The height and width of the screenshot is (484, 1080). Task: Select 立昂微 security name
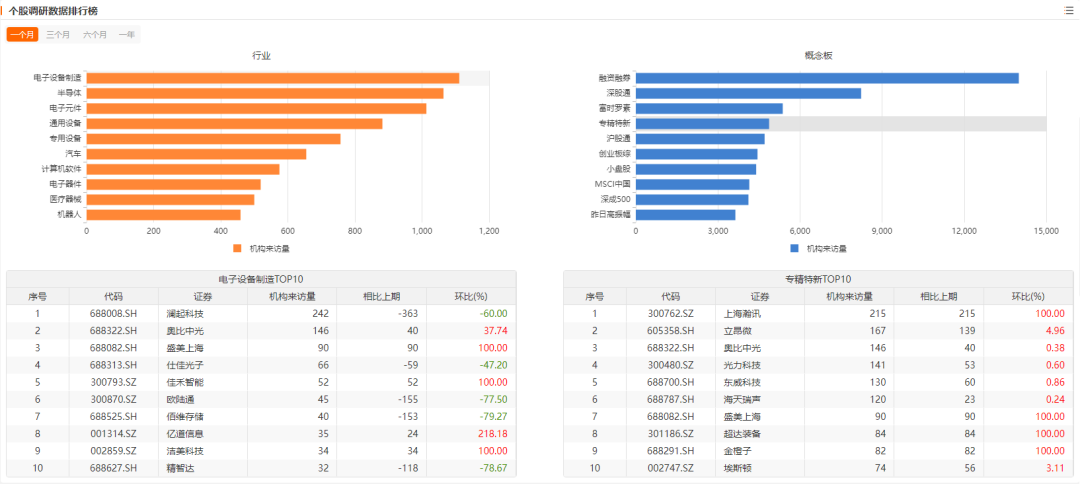(x=738, y=330)
